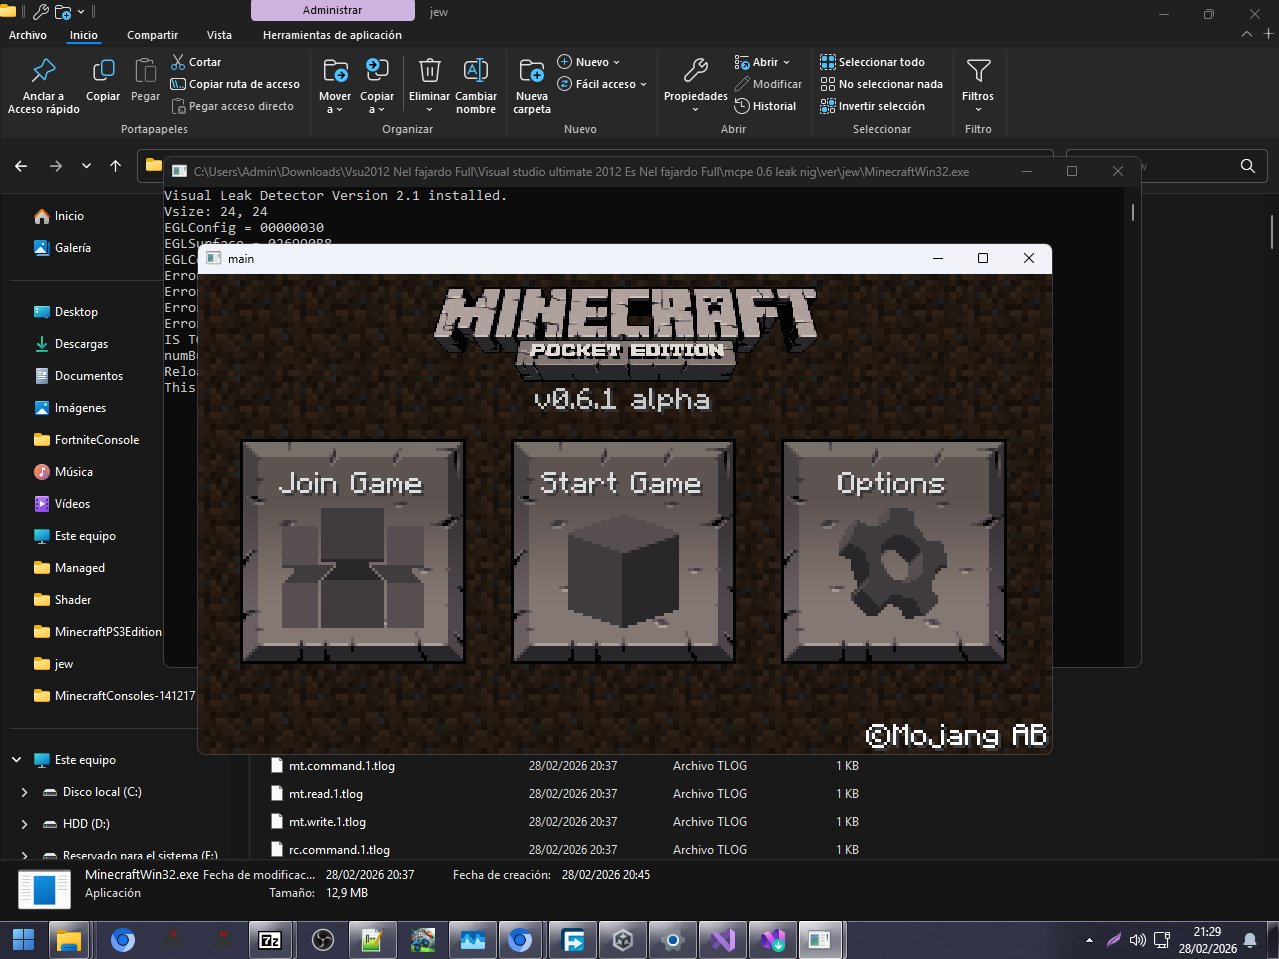Go up one folder level

tap(115, 166)
